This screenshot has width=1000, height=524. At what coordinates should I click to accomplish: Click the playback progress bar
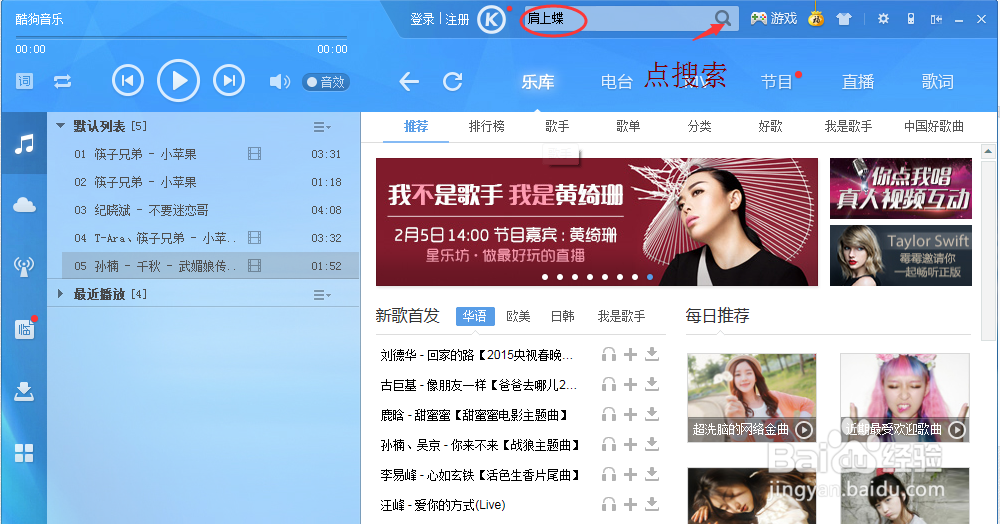(181, 37)
